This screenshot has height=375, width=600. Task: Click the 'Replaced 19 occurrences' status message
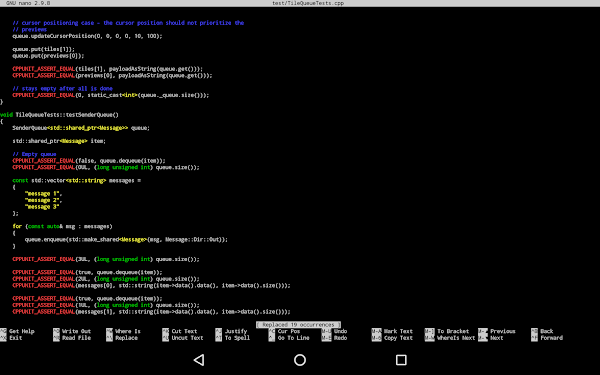click(298, 324)
